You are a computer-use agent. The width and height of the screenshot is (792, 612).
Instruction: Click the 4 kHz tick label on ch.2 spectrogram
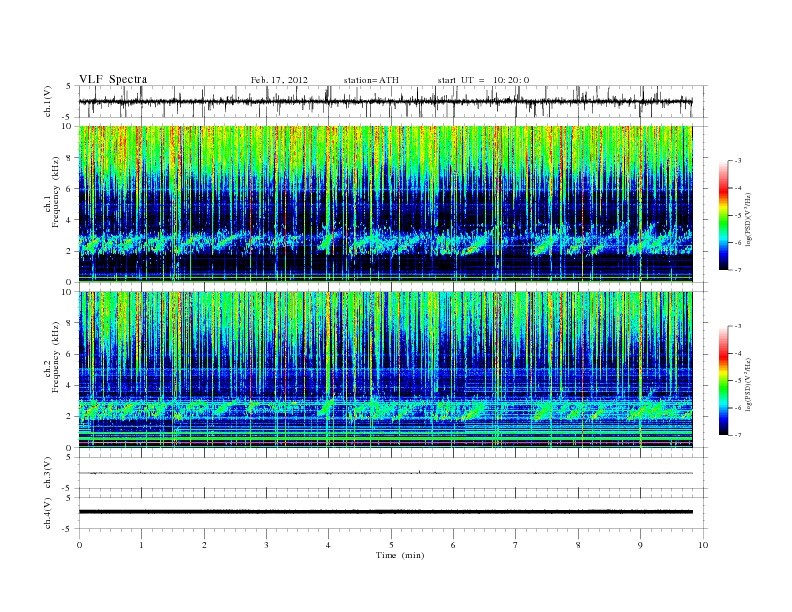pyautogui.click(x=70, y=386)
